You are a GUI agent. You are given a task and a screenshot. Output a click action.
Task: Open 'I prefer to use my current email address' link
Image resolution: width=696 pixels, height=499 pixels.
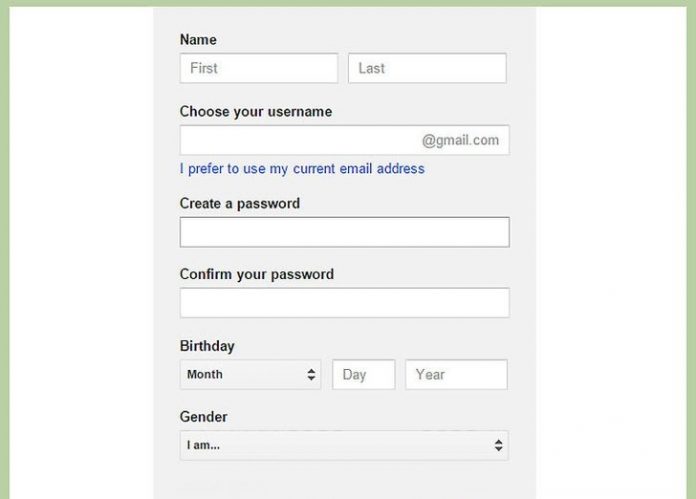point(302,169)
